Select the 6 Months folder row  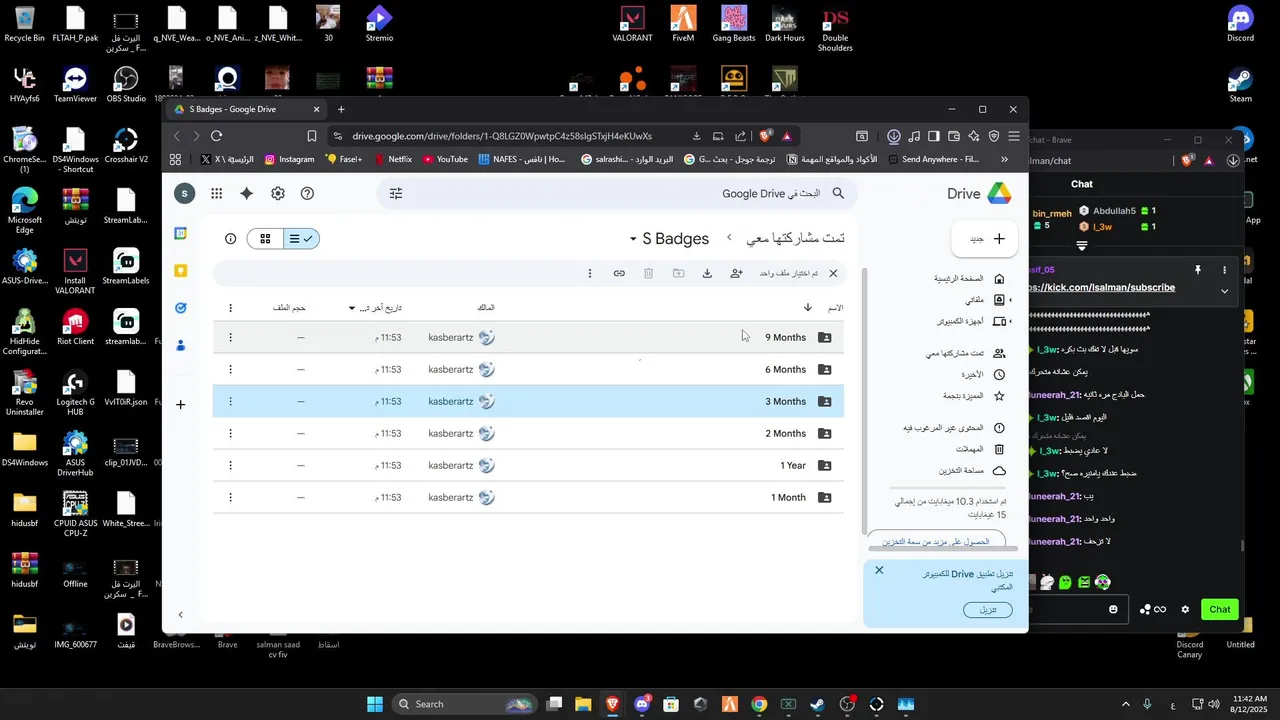(528, 369)
